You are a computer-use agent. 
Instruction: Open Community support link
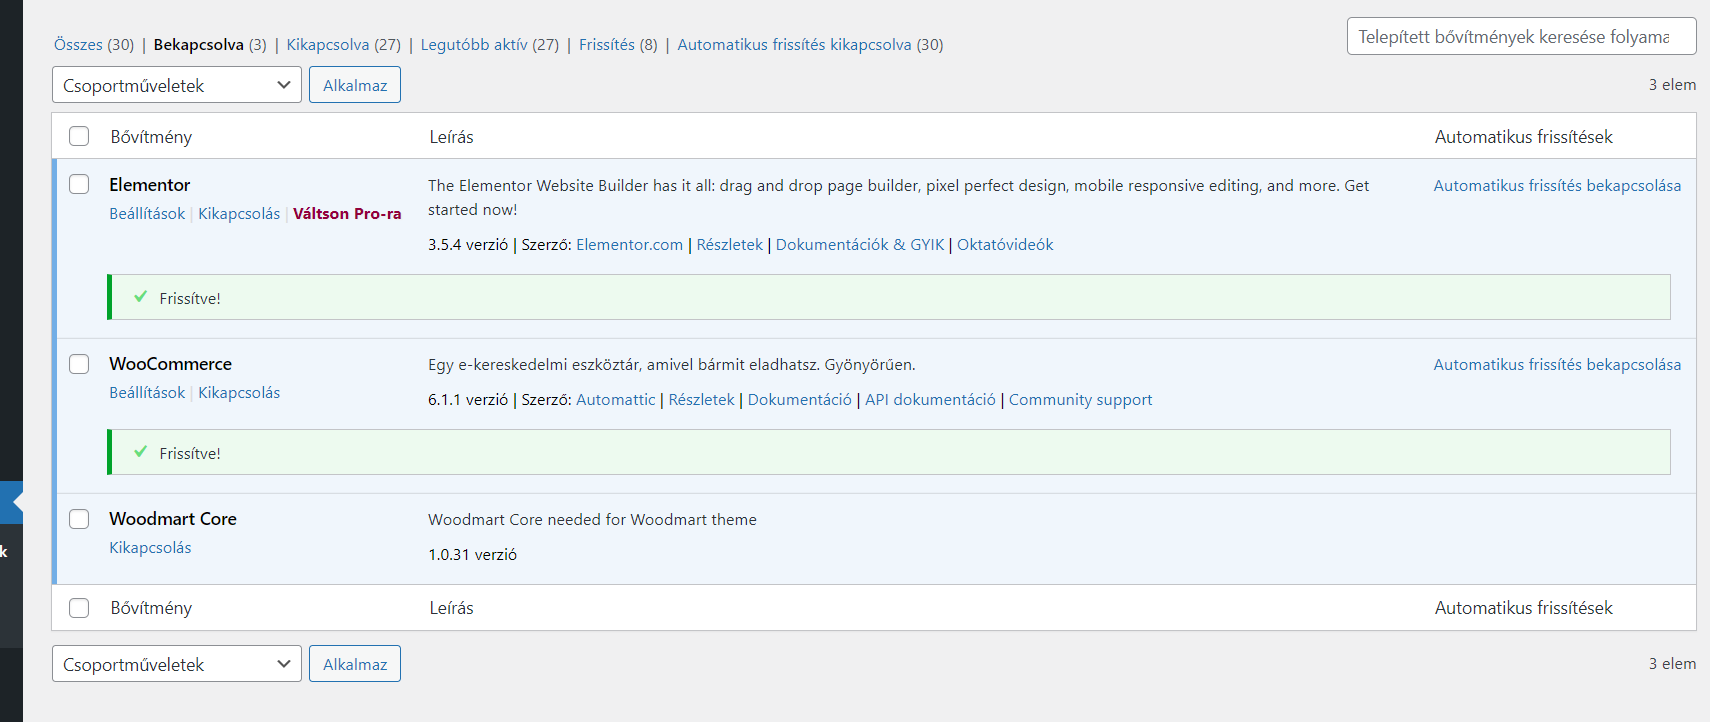click(1080, 399)
